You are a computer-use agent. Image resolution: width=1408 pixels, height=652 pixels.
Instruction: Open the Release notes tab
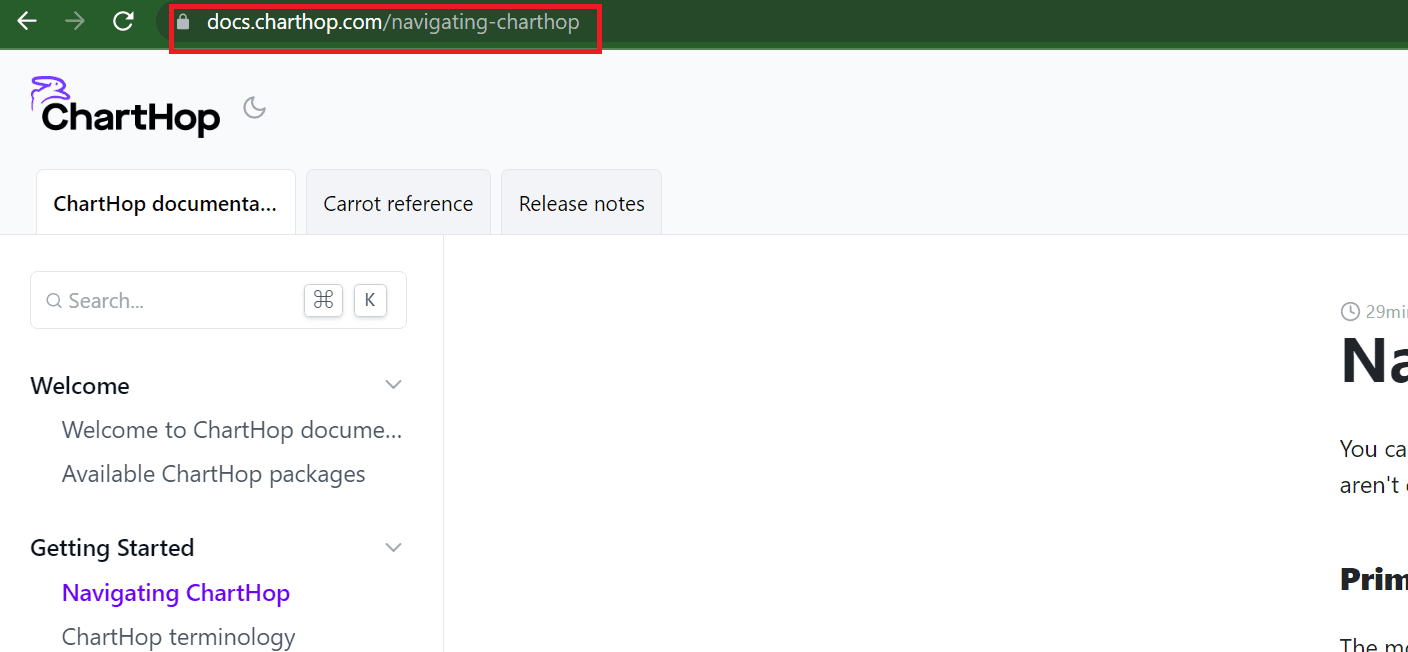pos(581,204)
